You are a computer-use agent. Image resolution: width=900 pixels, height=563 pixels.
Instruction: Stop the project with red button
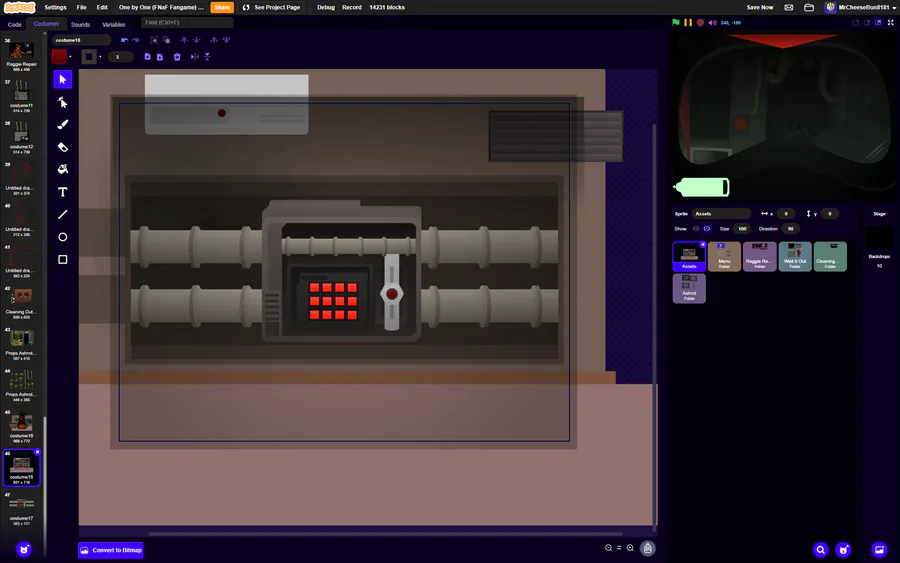click(700, 23)
